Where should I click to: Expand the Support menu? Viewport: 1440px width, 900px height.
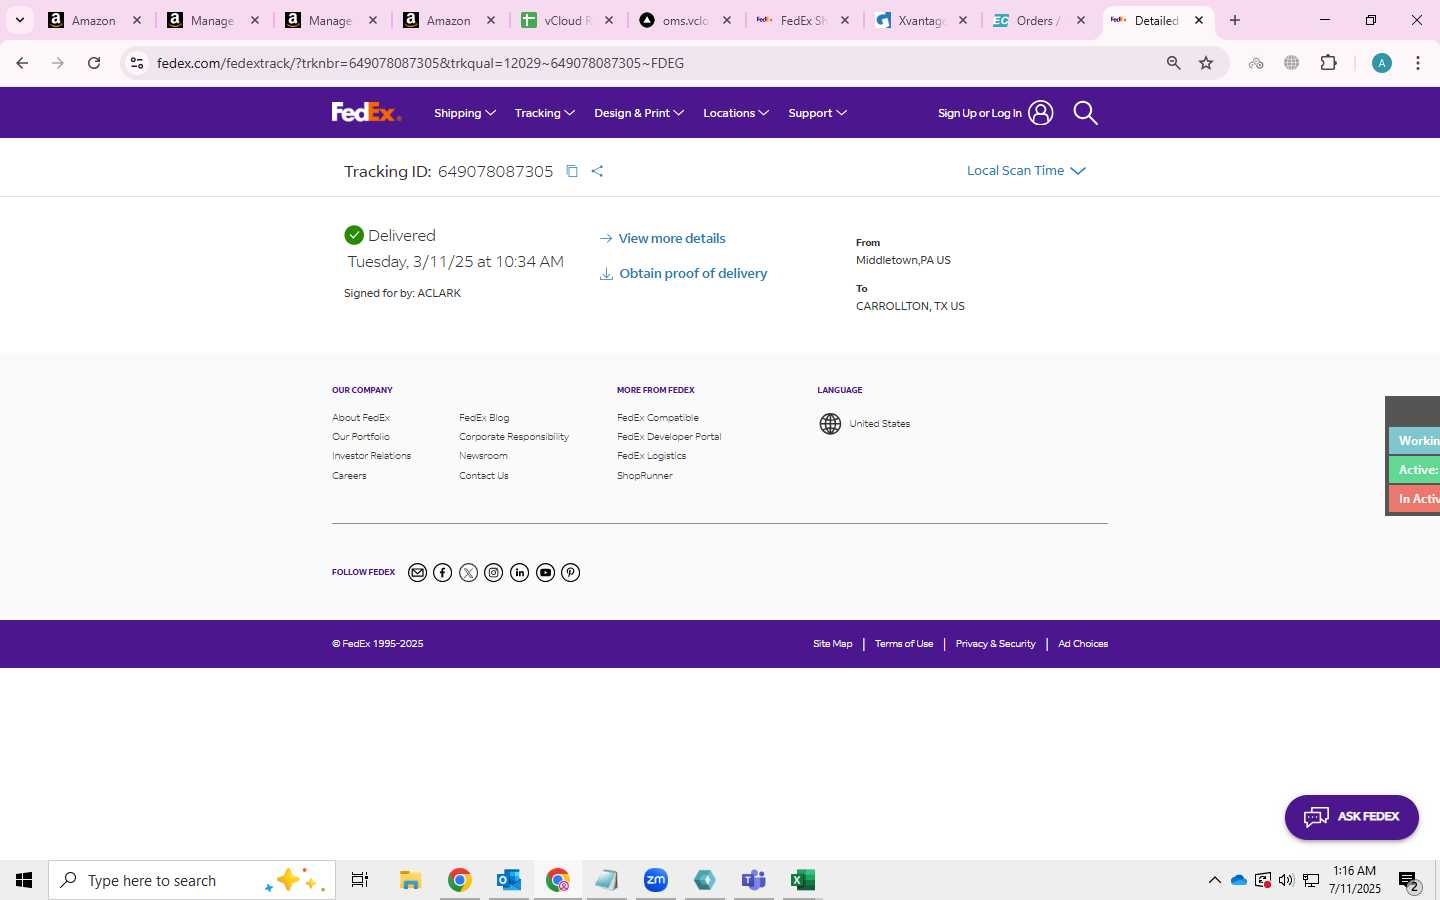tap(817, 113)
